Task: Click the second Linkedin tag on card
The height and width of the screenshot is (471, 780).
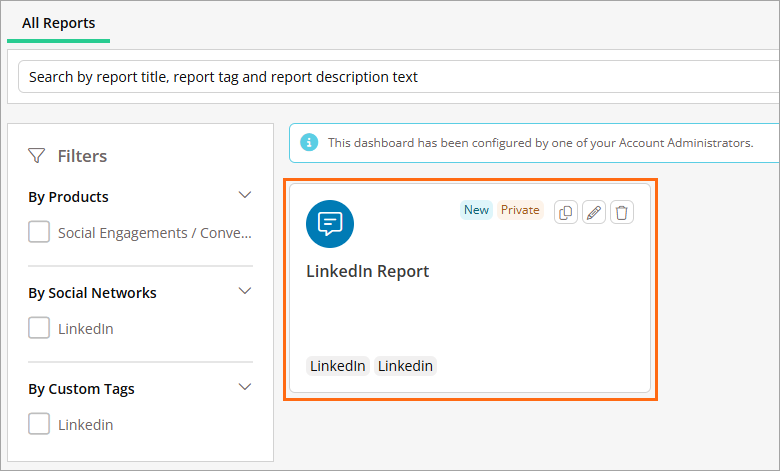Action: (x=405, y=366)
